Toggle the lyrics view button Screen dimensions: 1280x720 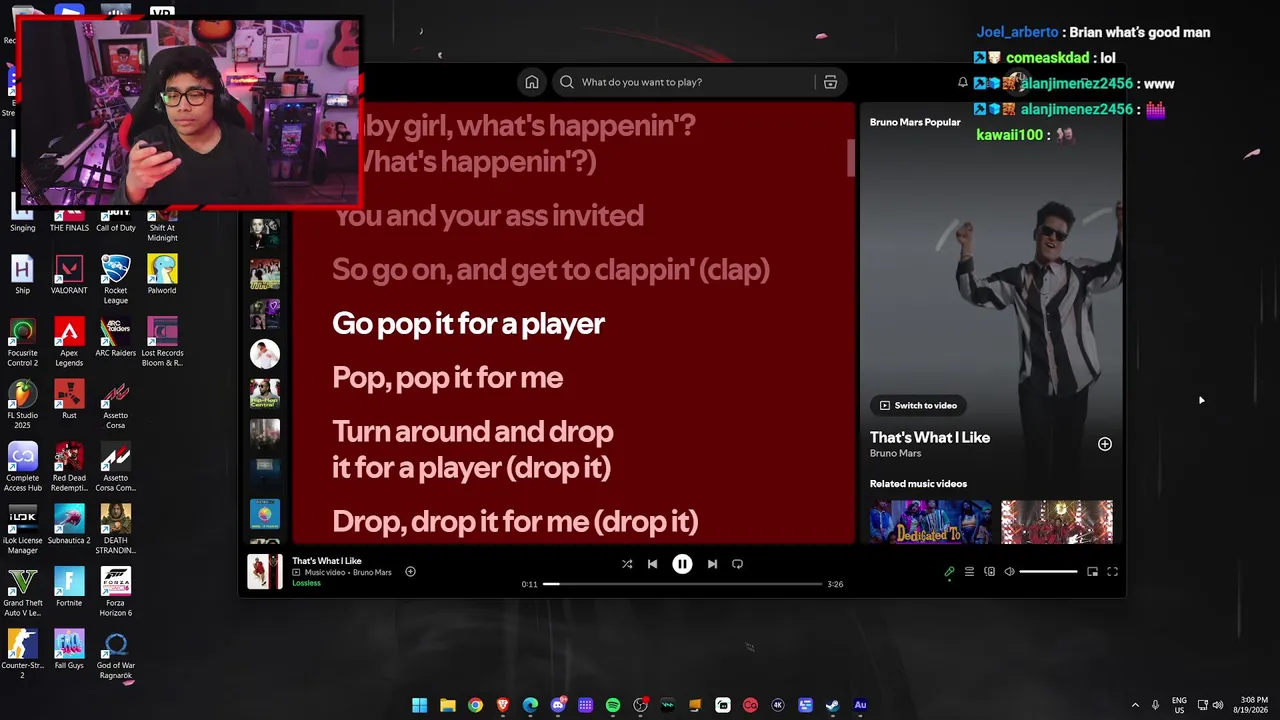(949, 572)
